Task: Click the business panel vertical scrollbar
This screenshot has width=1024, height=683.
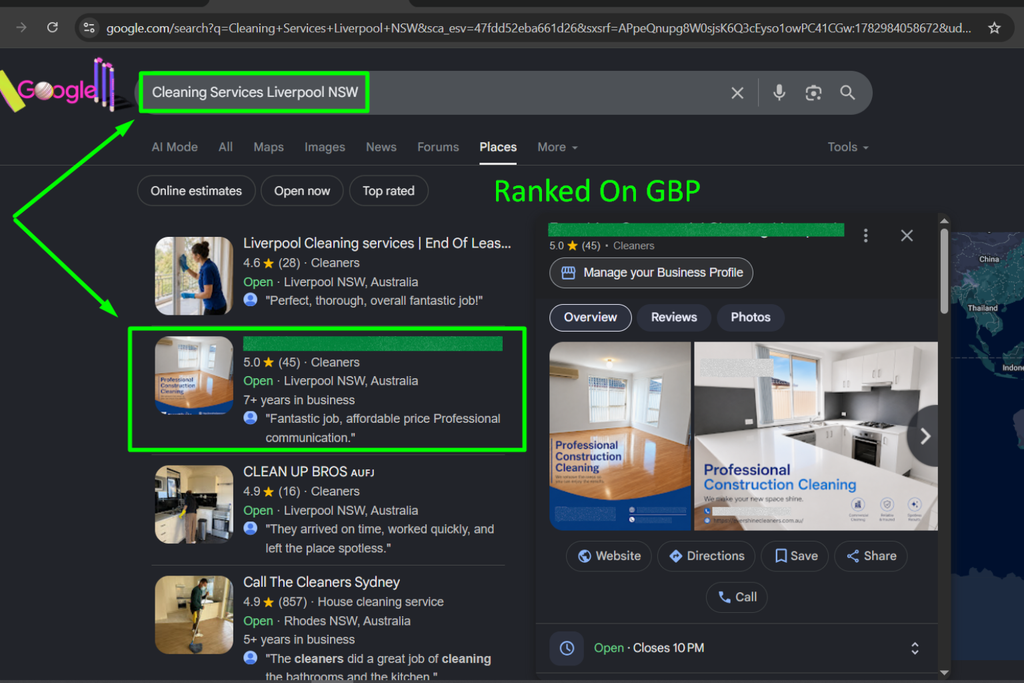Action: pyautogui.click(x=944, y=270)
